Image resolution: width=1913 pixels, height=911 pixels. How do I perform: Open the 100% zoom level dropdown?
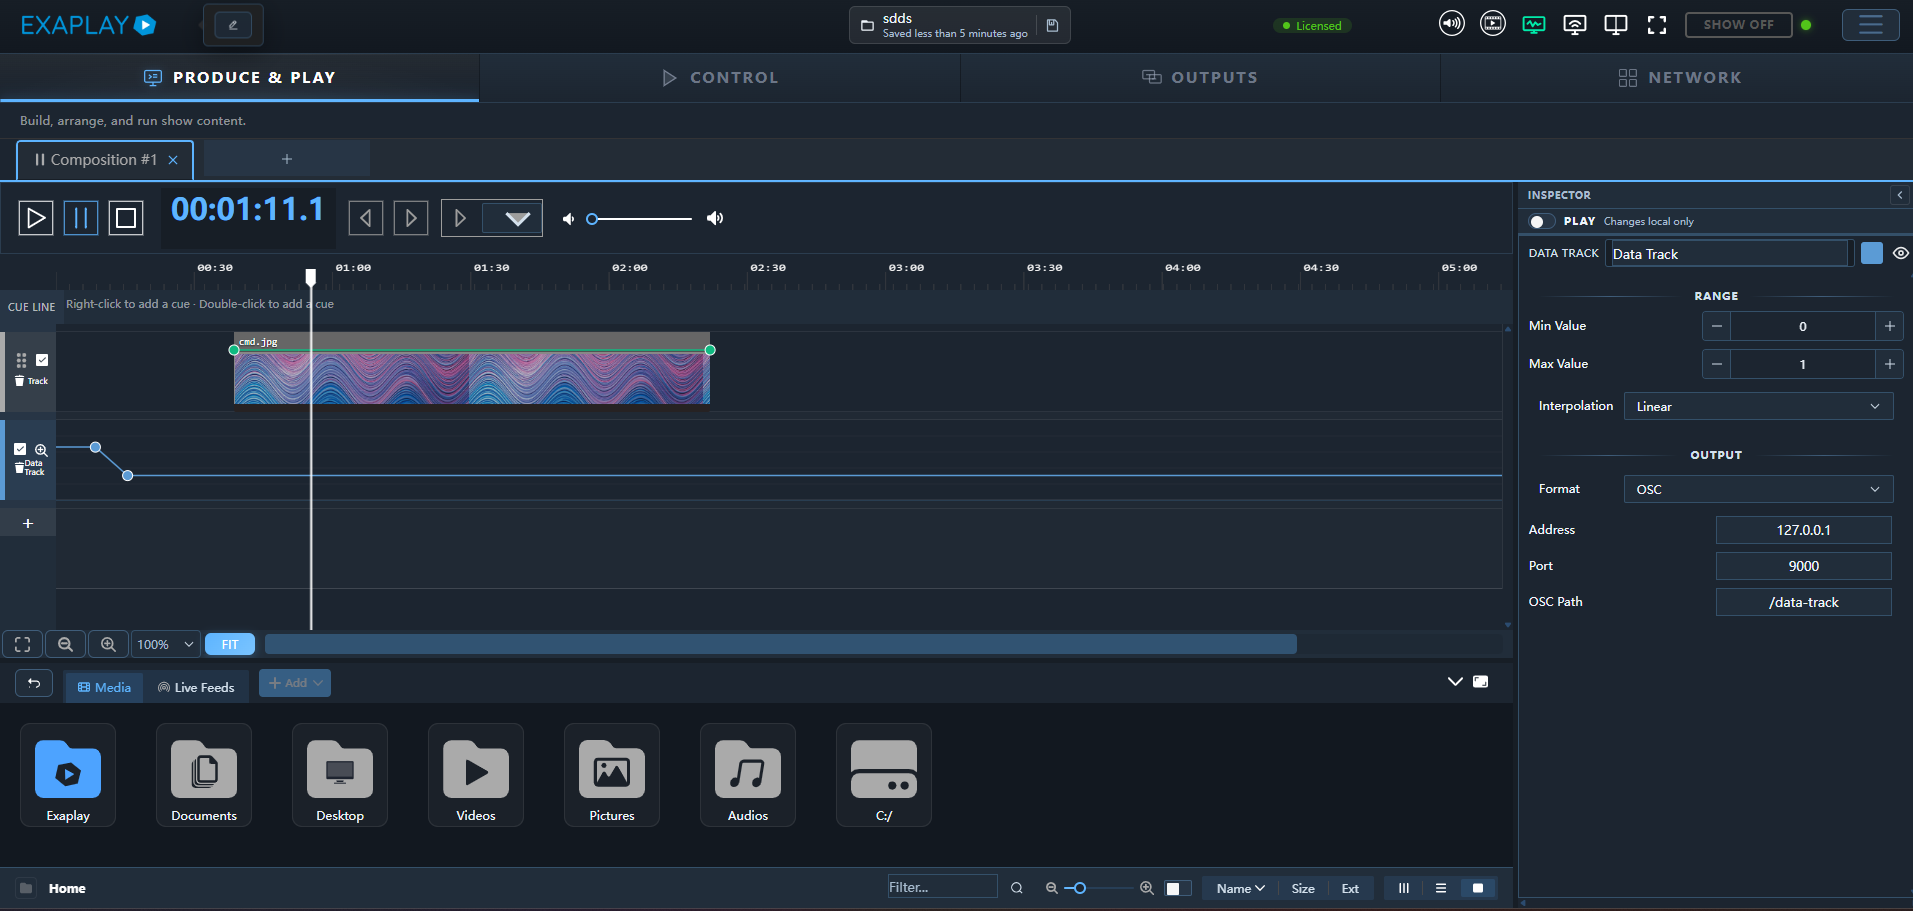pos(166,644)
